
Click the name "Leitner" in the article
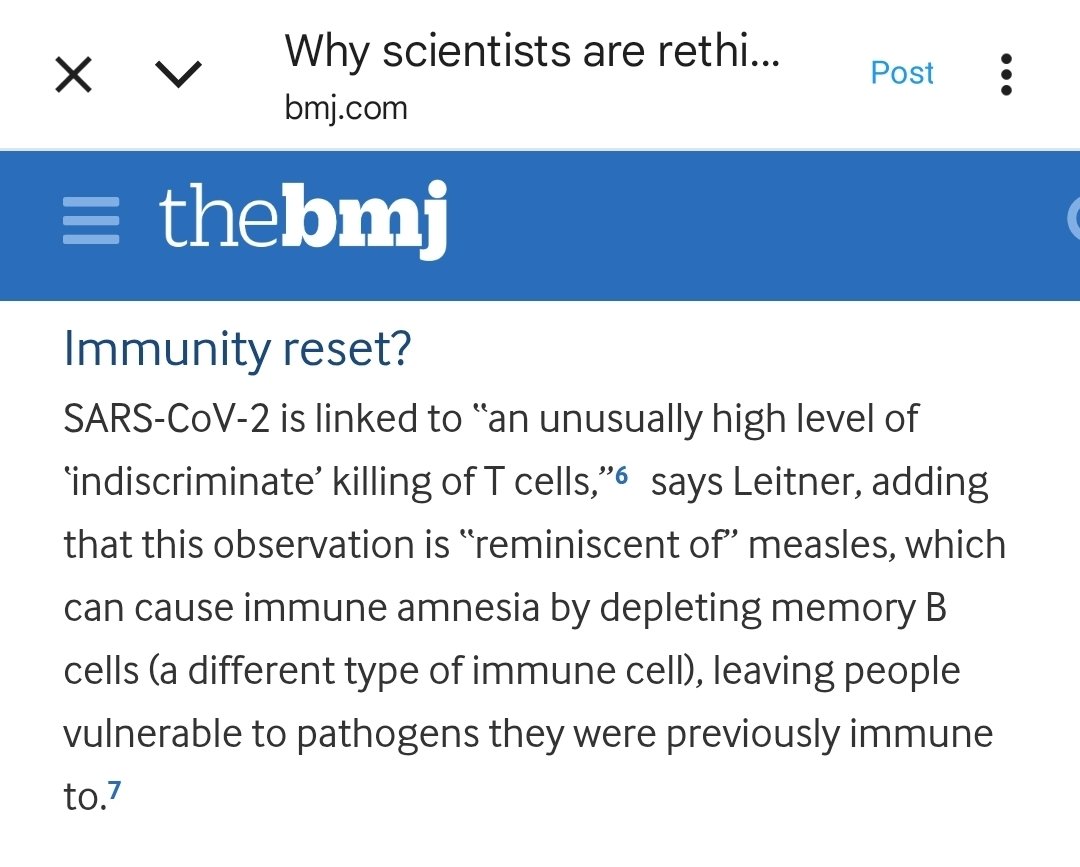(791, 483)
